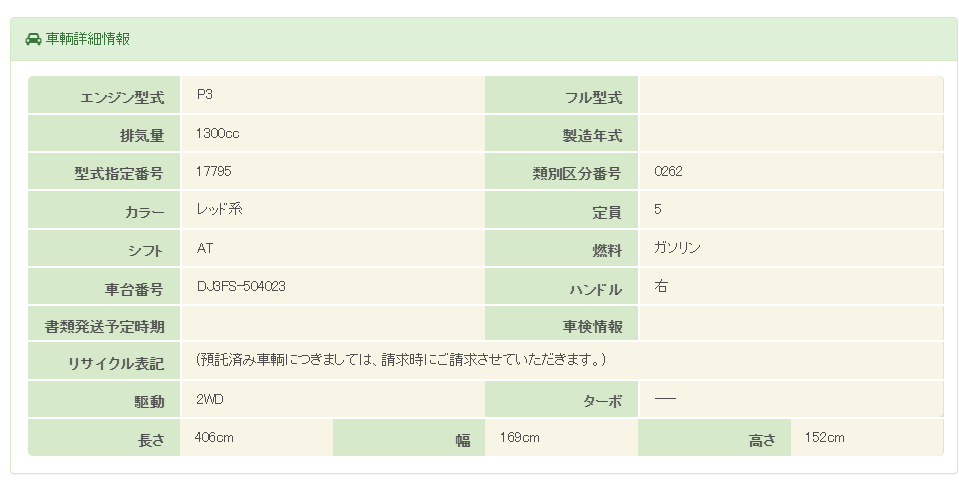
Task: Click the 高さ value 152cm
Action: pos(825,437)
